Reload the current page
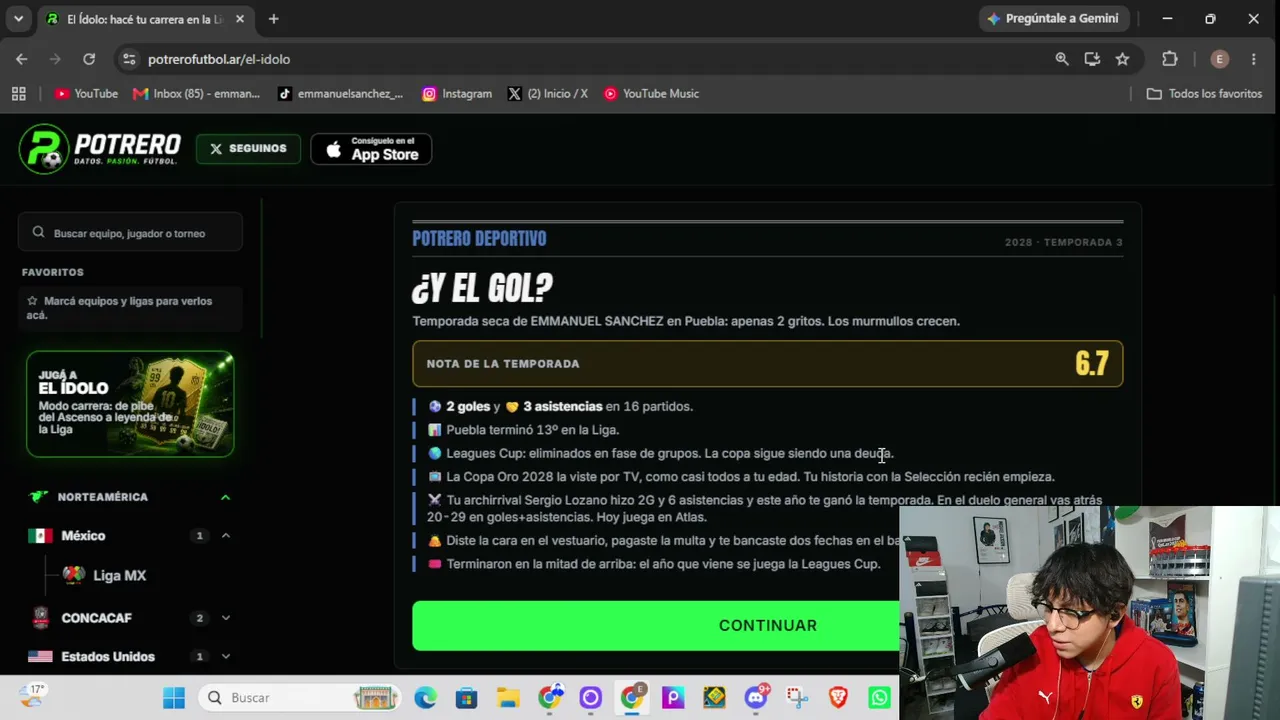 89,59
